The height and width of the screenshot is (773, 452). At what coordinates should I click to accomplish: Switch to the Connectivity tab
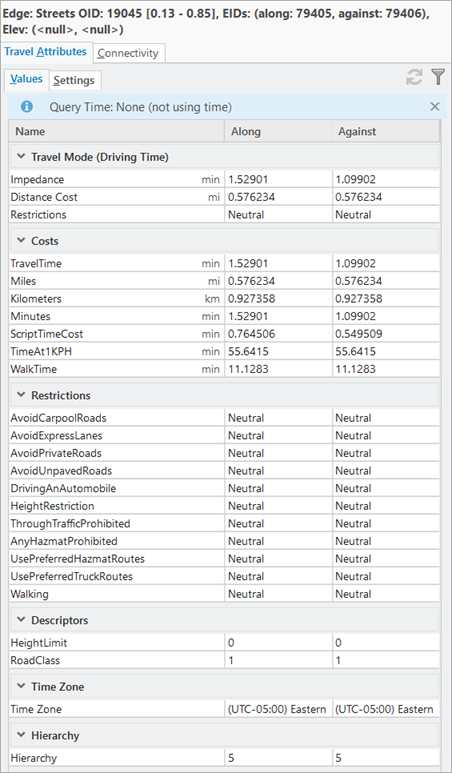click(x=128, y=53)
